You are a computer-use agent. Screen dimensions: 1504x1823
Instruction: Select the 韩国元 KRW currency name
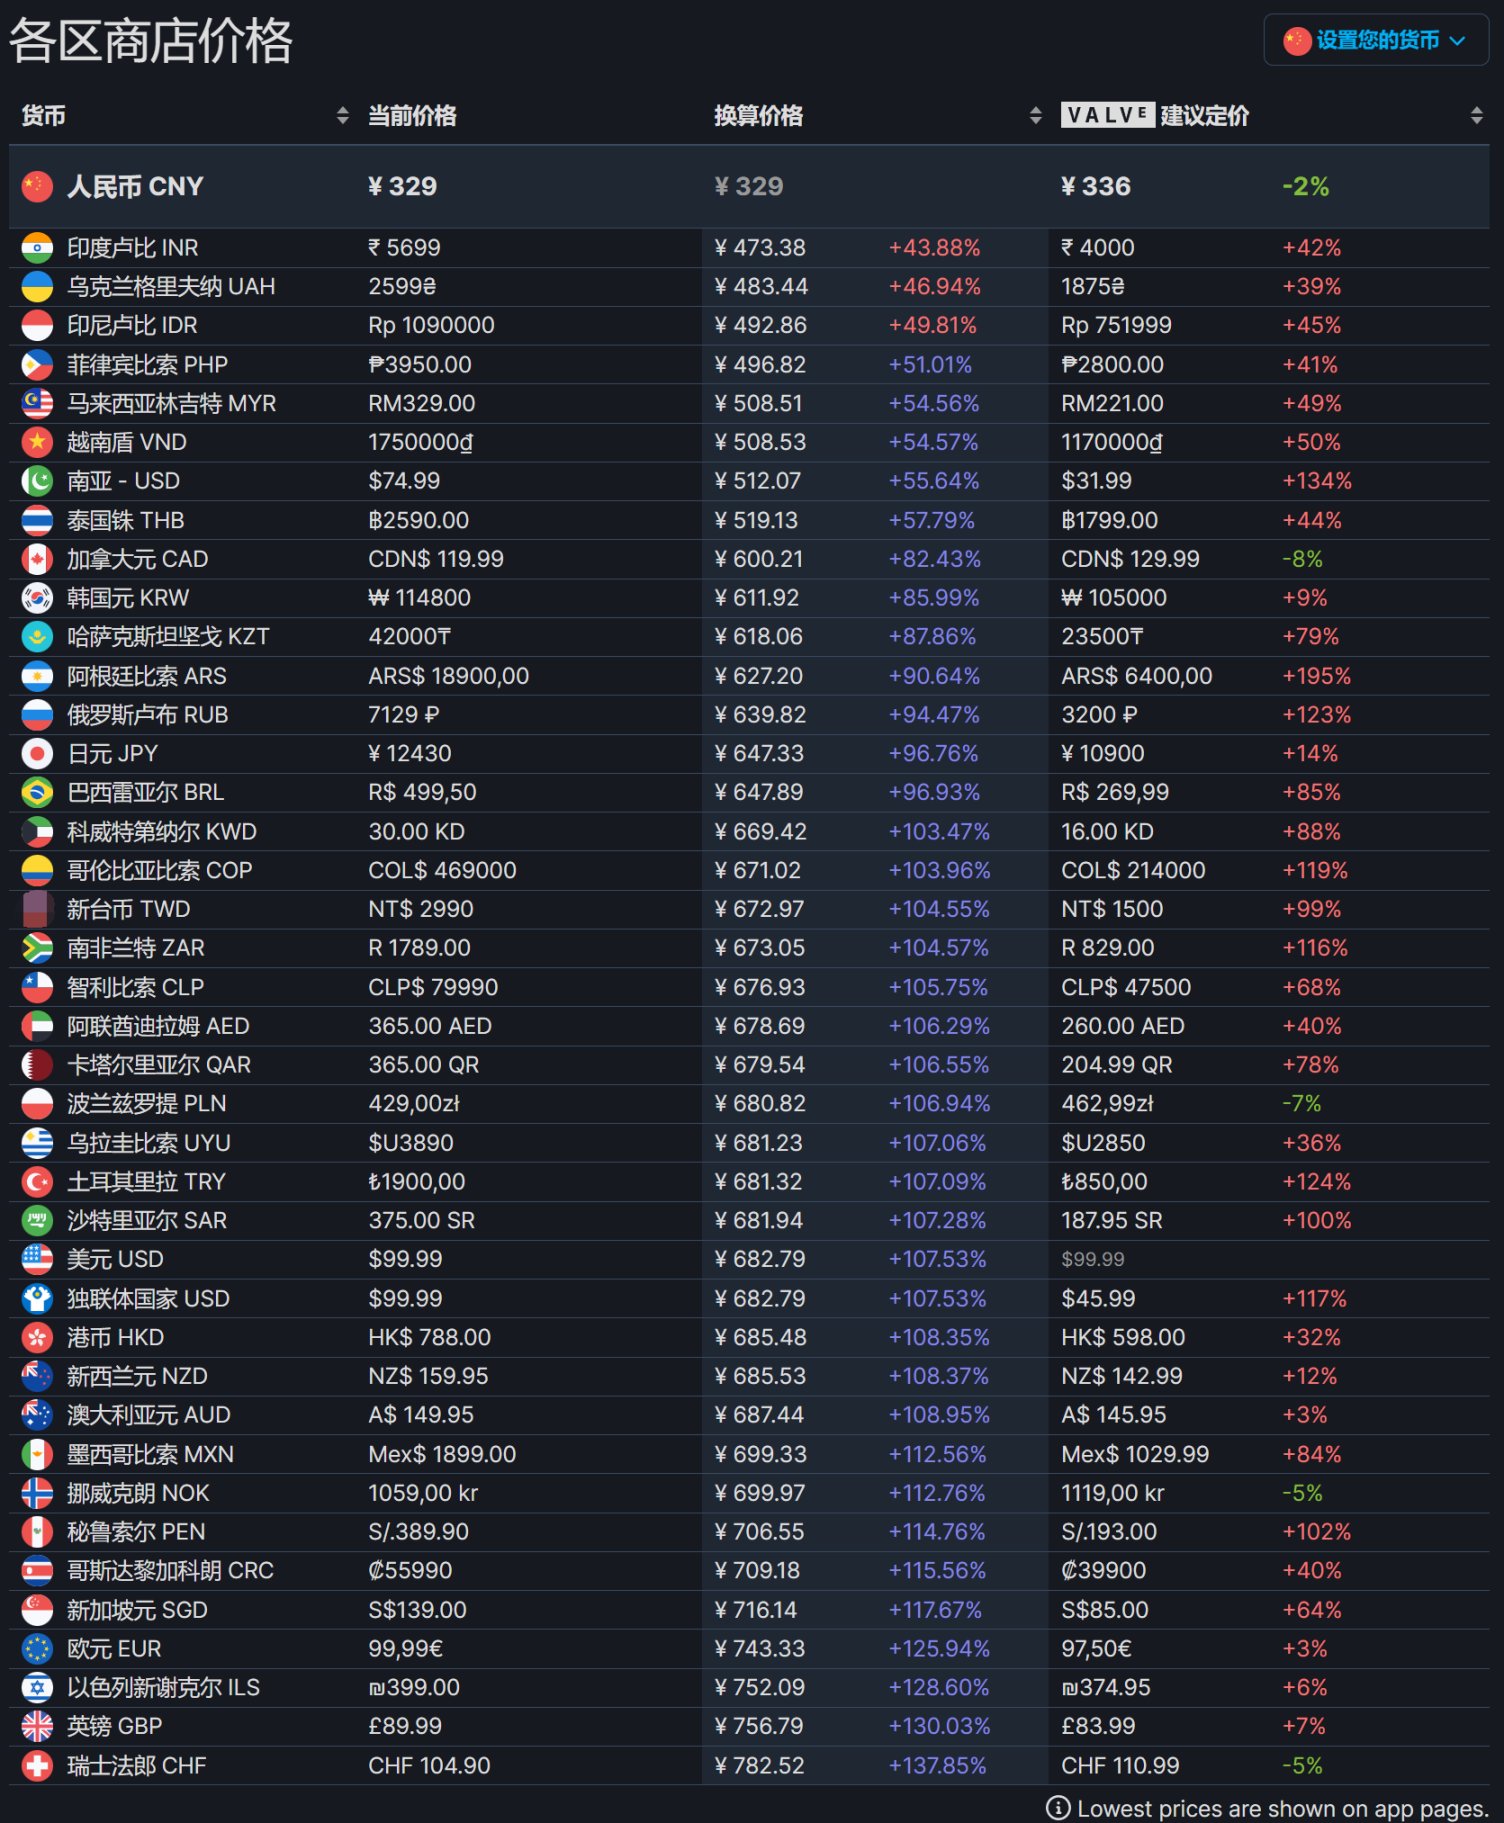tap(127, 598)
